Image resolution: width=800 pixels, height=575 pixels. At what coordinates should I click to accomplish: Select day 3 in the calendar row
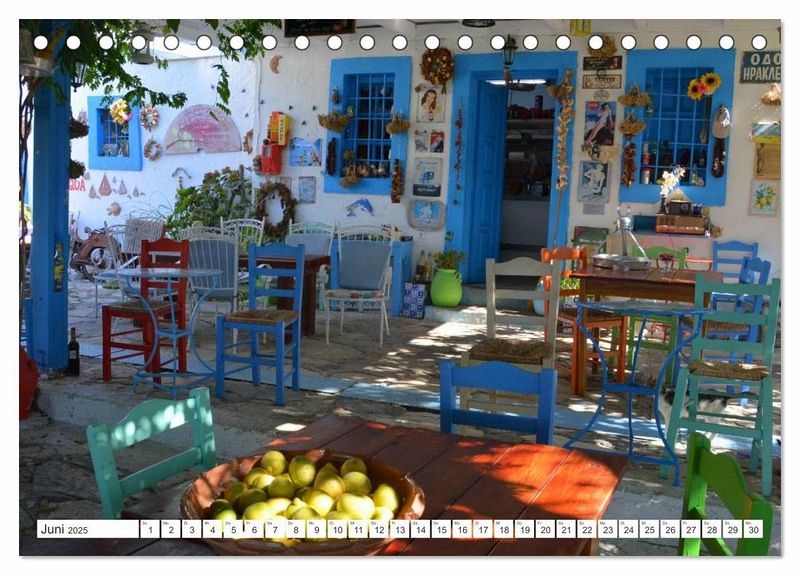191,529
